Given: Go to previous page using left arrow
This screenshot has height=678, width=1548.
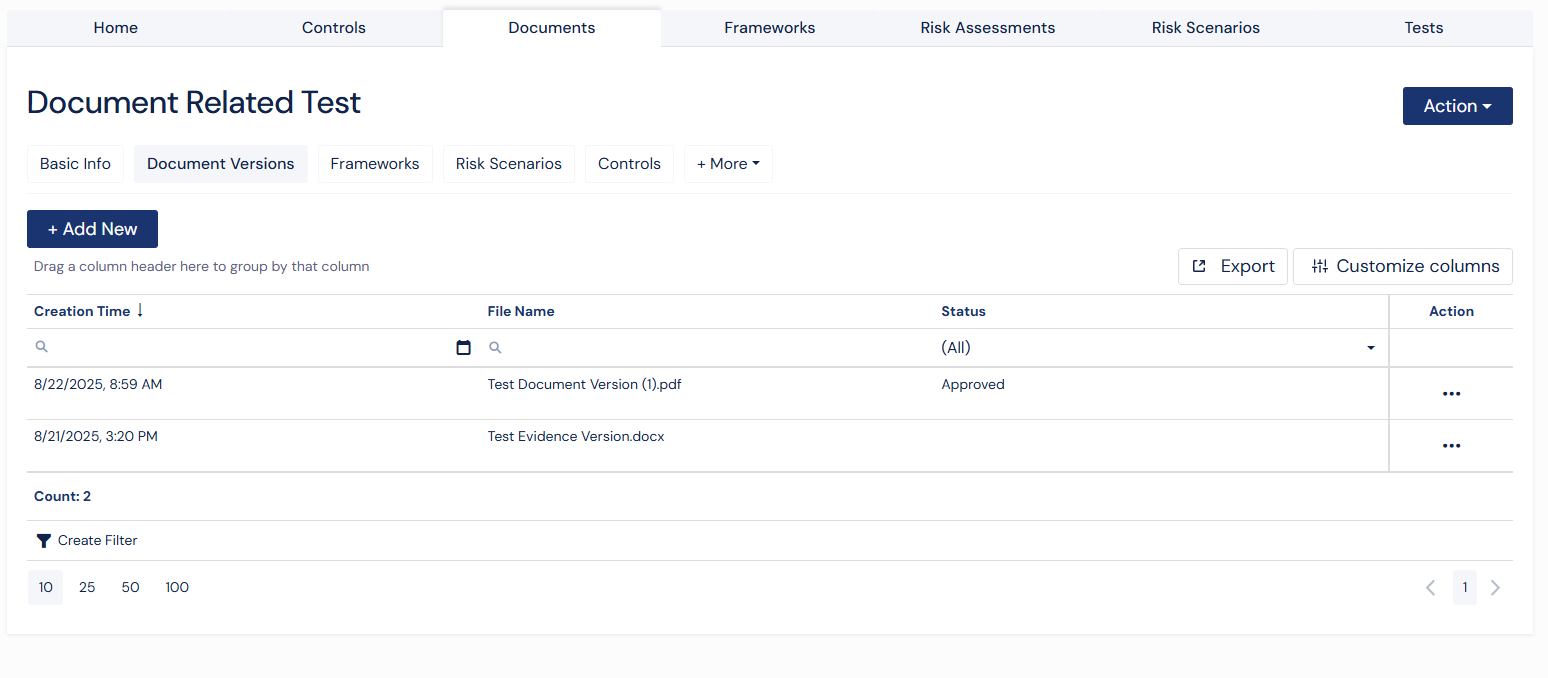Looking at the screenshot, I should pos(1430,588).
